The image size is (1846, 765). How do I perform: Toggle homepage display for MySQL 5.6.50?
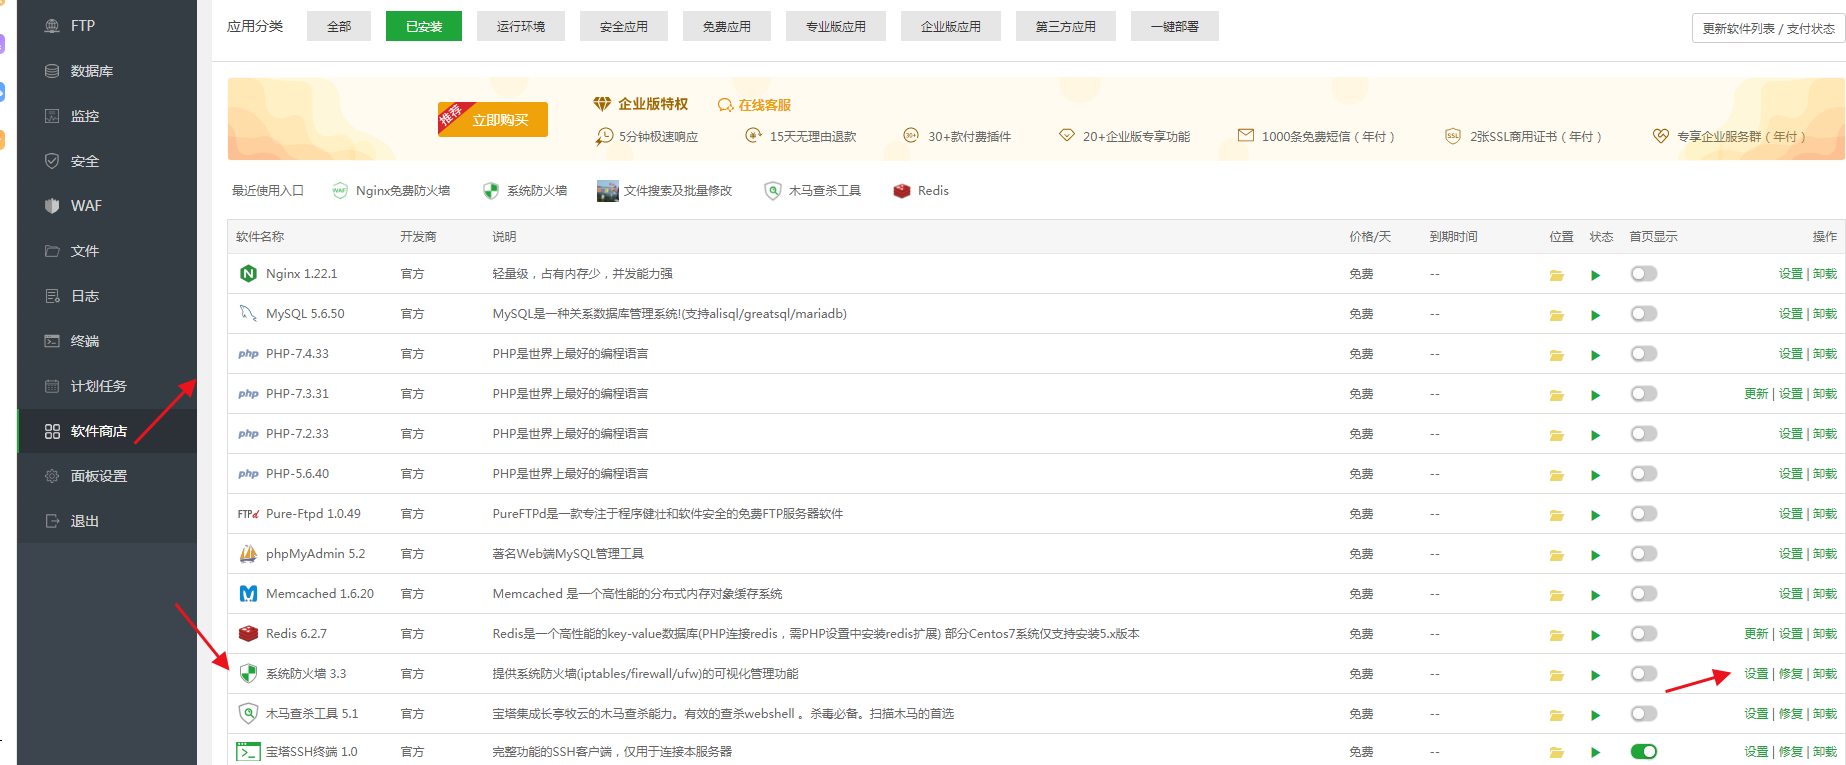pyautogui.click(x=1643, y=314)
